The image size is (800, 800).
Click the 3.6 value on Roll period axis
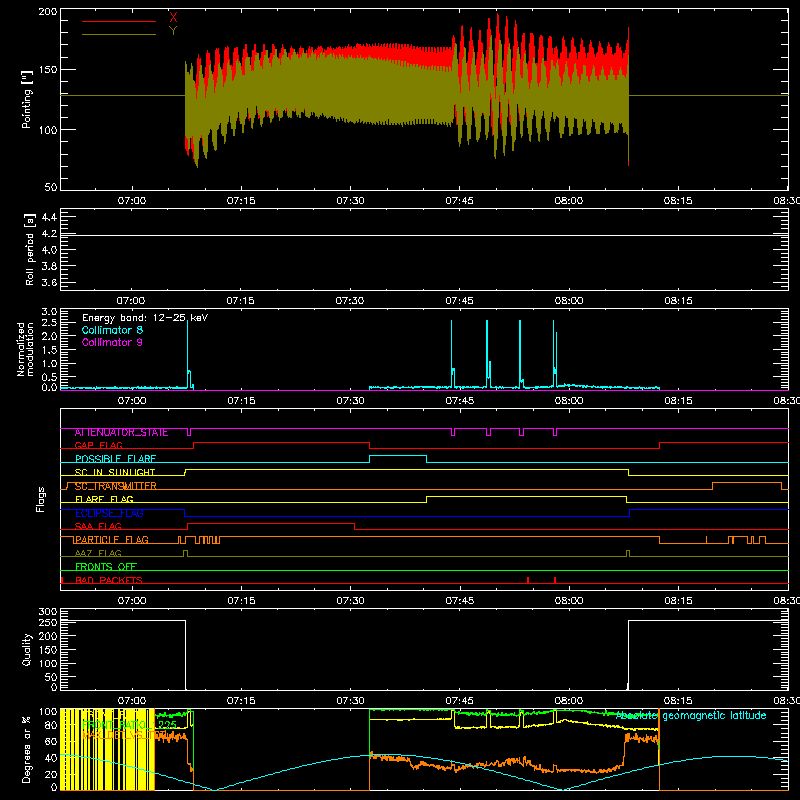49,282
